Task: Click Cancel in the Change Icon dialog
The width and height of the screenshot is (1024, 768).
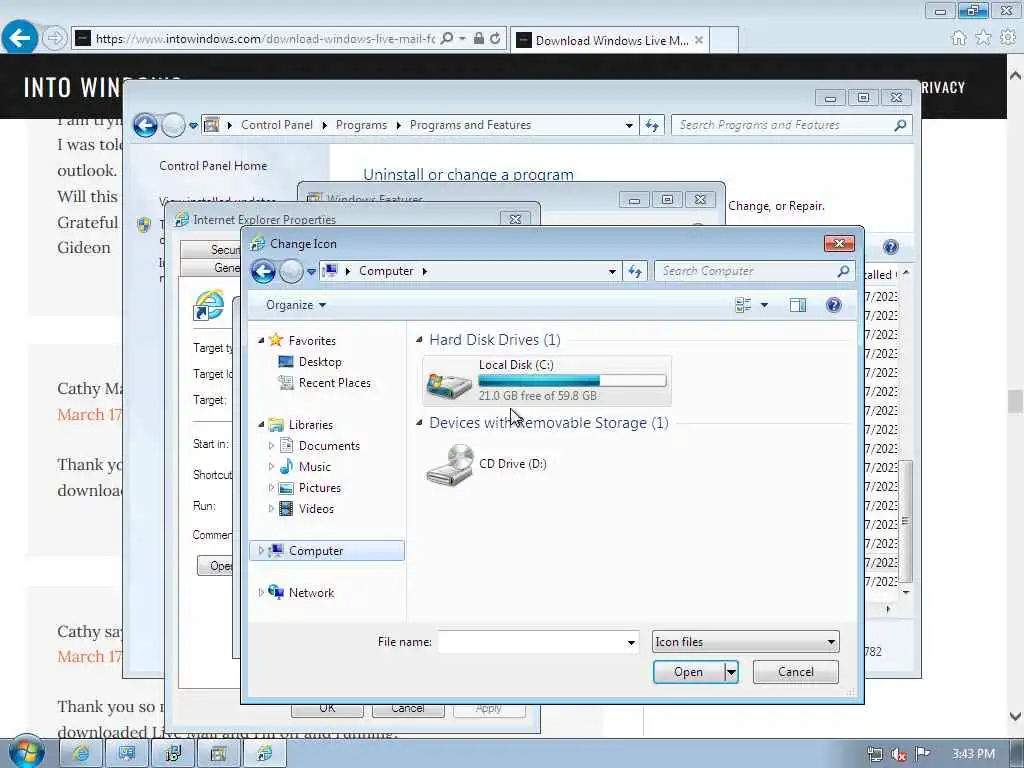Action: (795, 672)
